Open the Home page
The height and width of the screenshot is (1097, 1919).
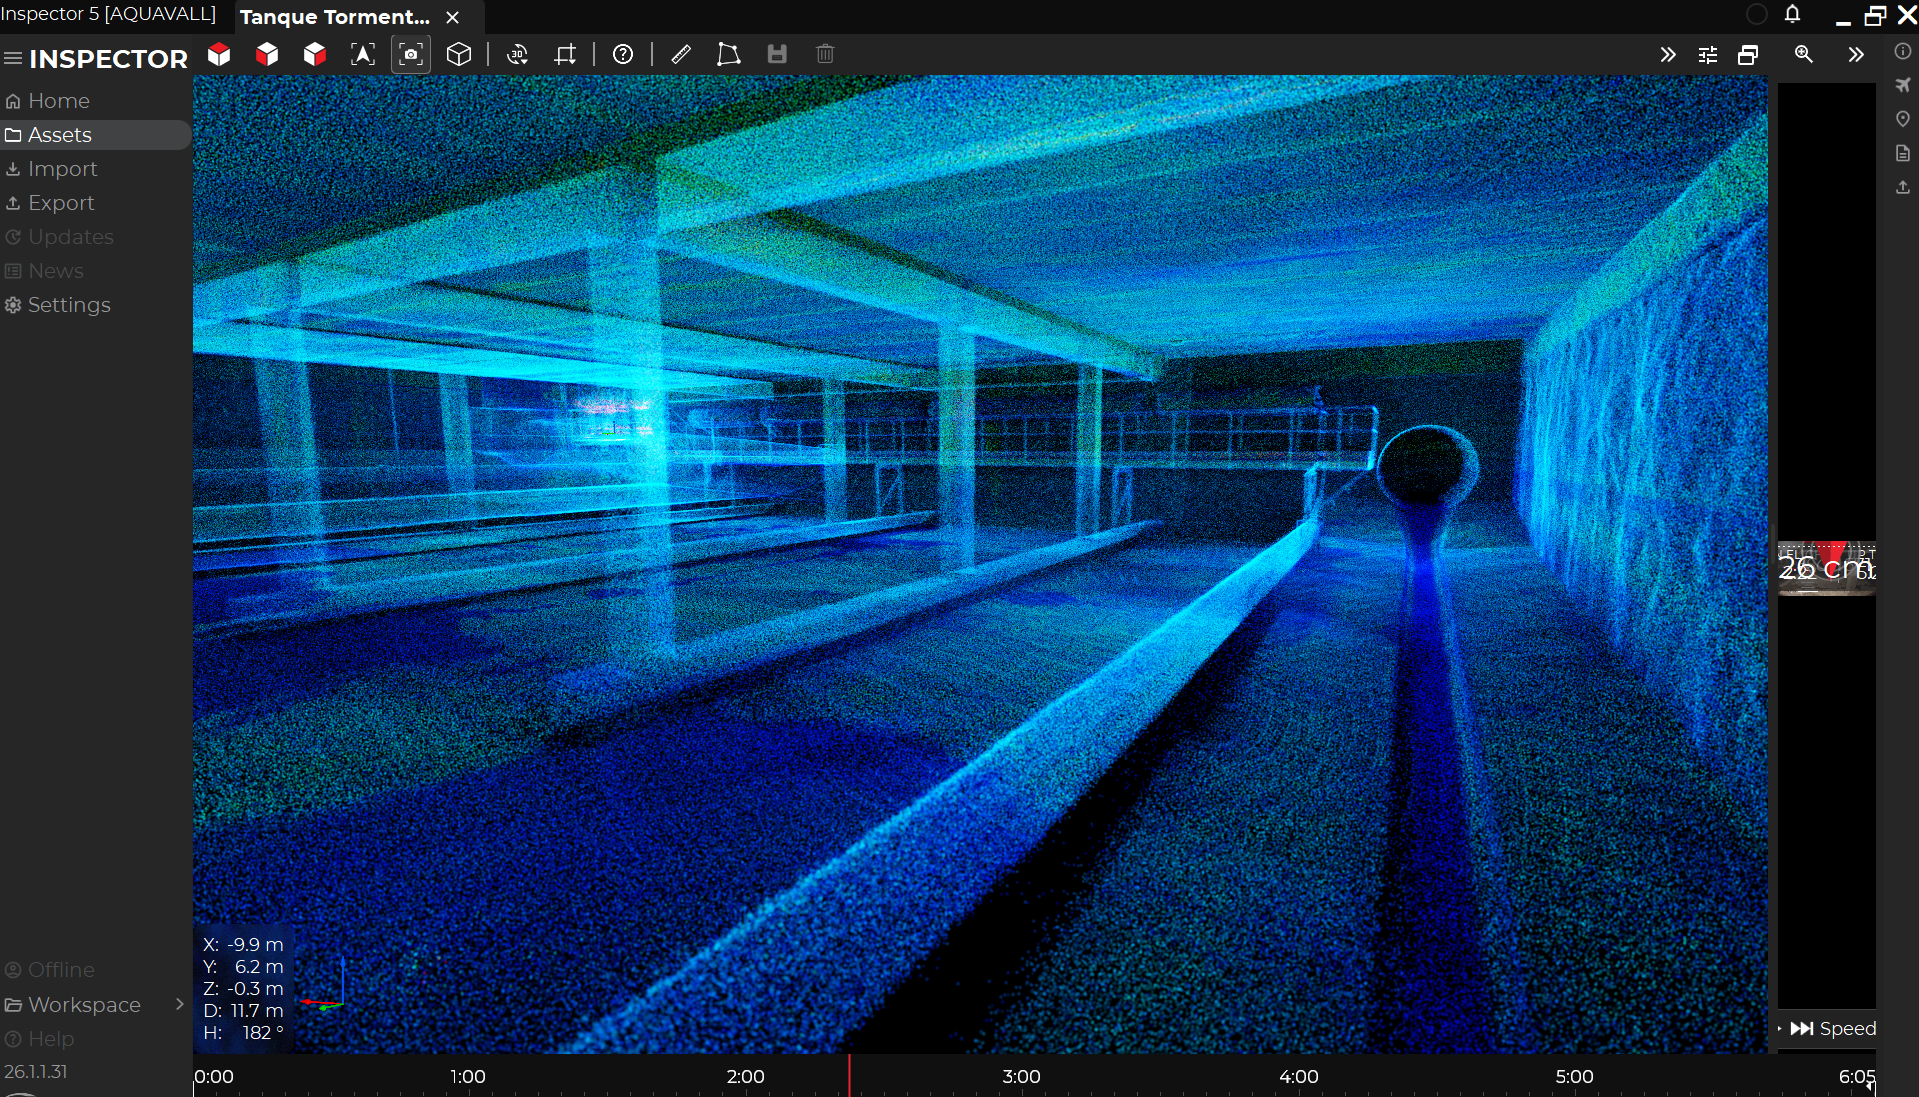[95, 101]
